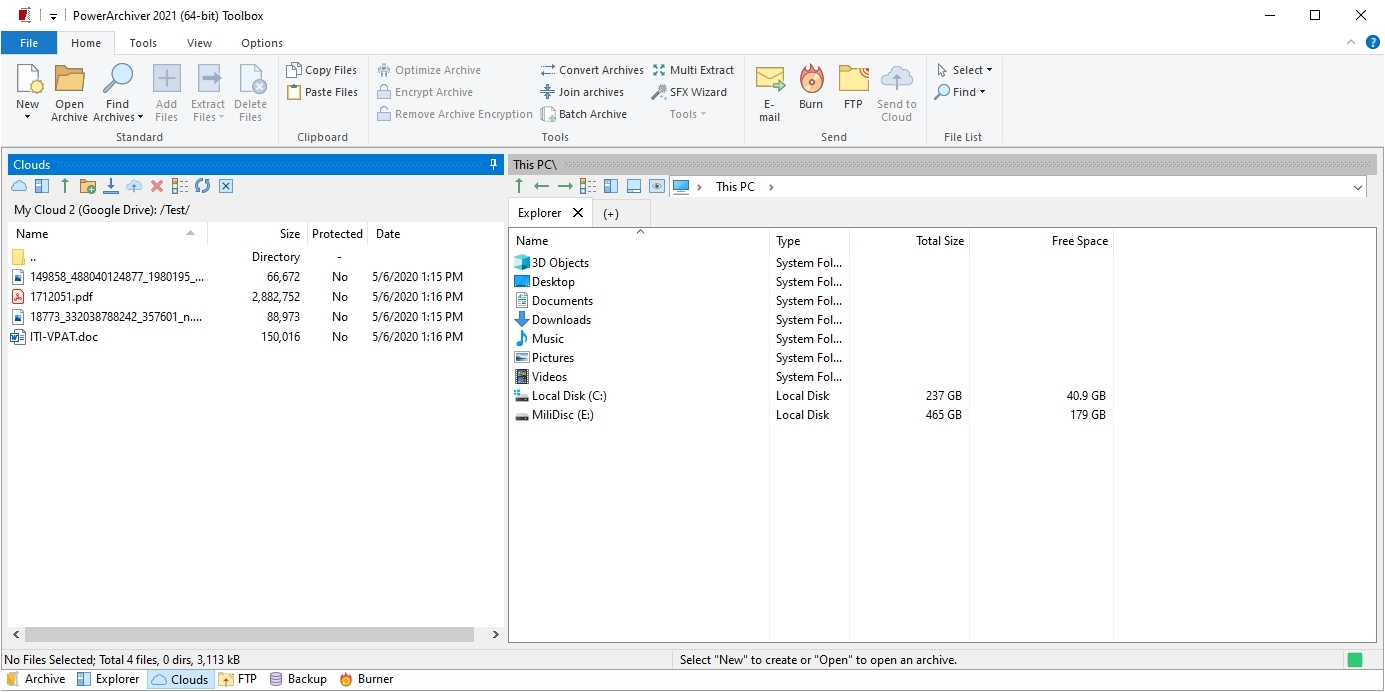1385x692 pixels.
Task: Switch to the FTP mode at the bottom
Action: [x=238, y=679]
